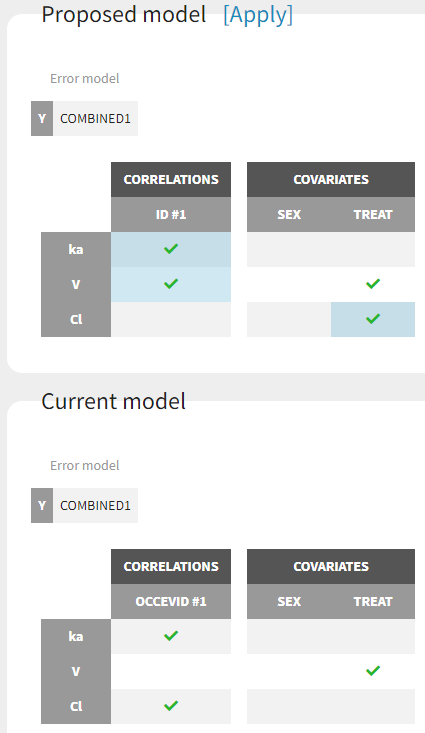Click empty Cl correlation cell in proposed model
The height and width of the screenshot is (733, 425).
point(171,319)
